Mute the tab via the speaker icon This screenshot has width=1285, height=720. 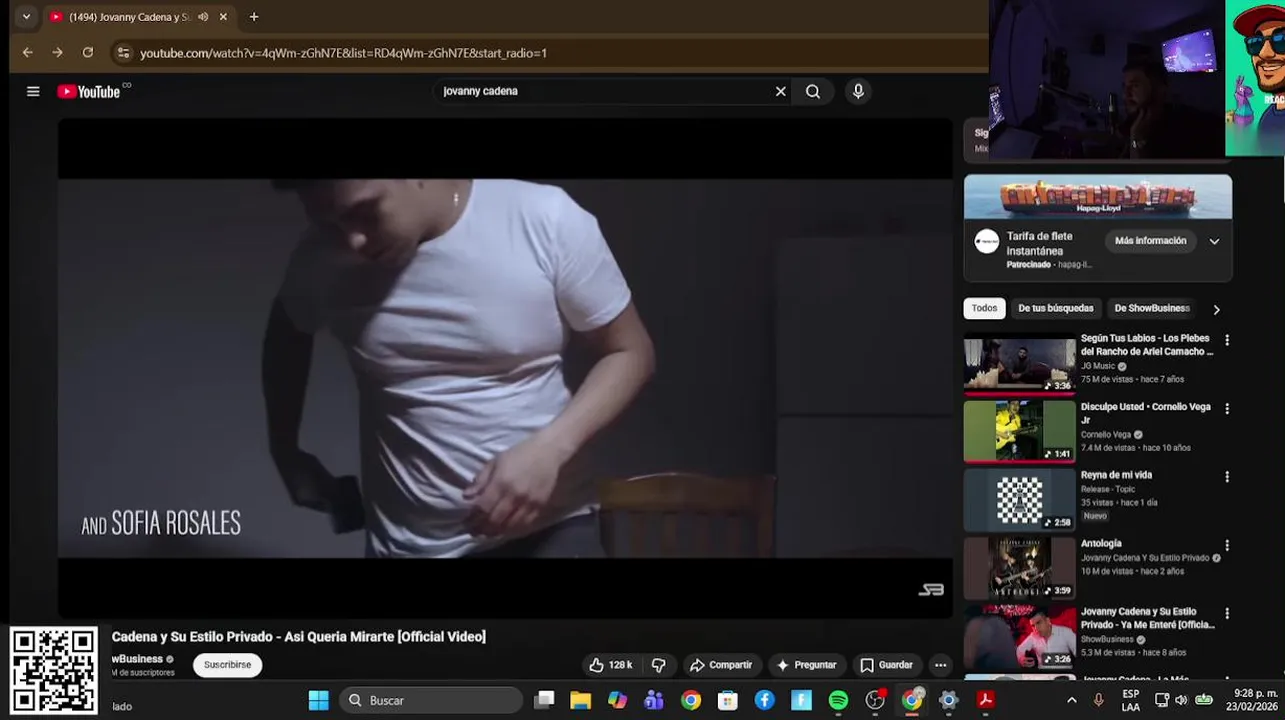tap(203, 17)
